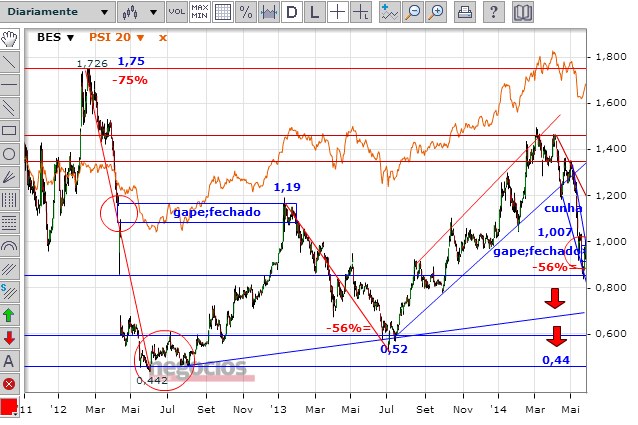Viewport: 638px width, 425px height.
Task: Toggle the L logarithmic scale button
Action: coord(314,12)
